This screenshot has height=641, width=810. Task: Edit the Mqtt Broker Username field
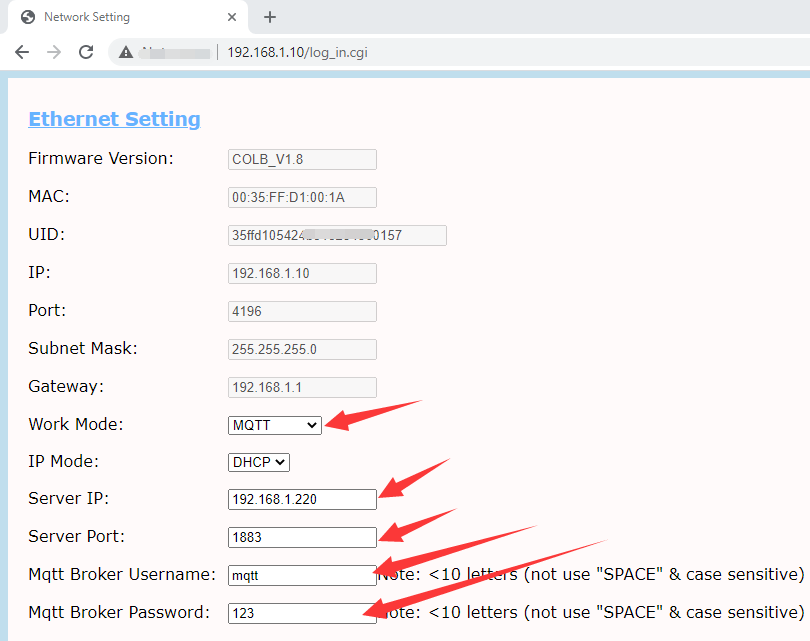click(302, 575)
